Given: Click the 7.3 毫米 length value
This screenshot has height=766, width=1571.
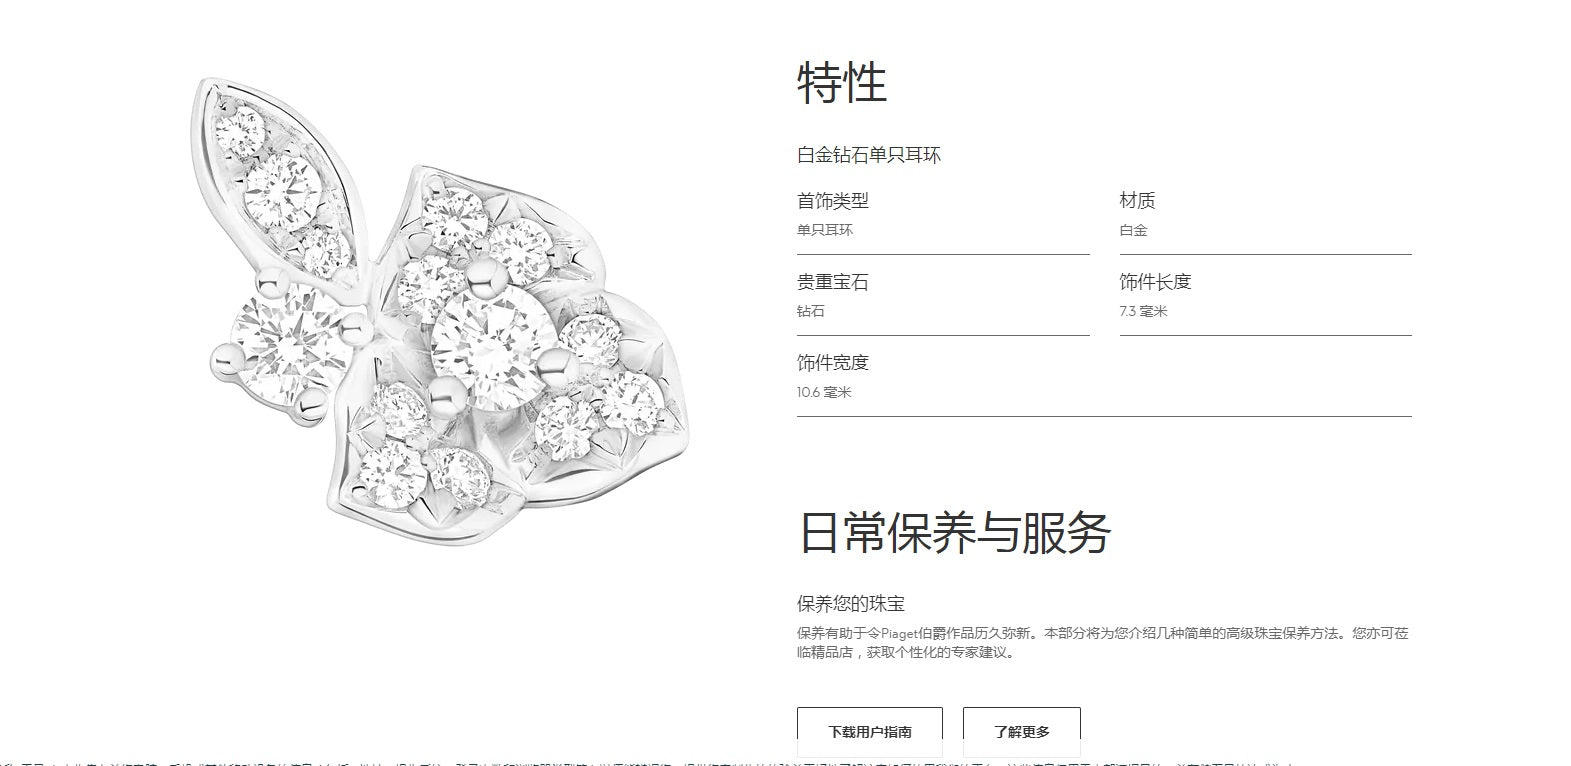Looking at the screenshot, I should tap(1143, 311).
